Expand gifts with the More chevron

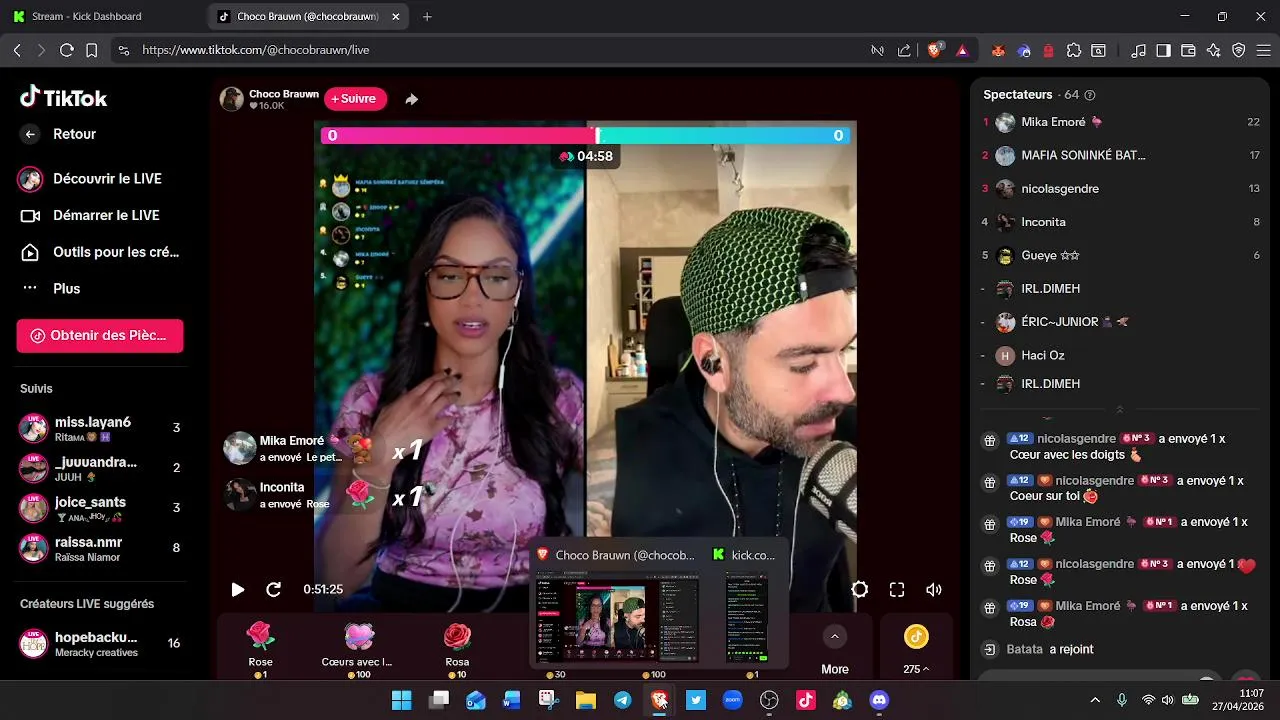834,636
